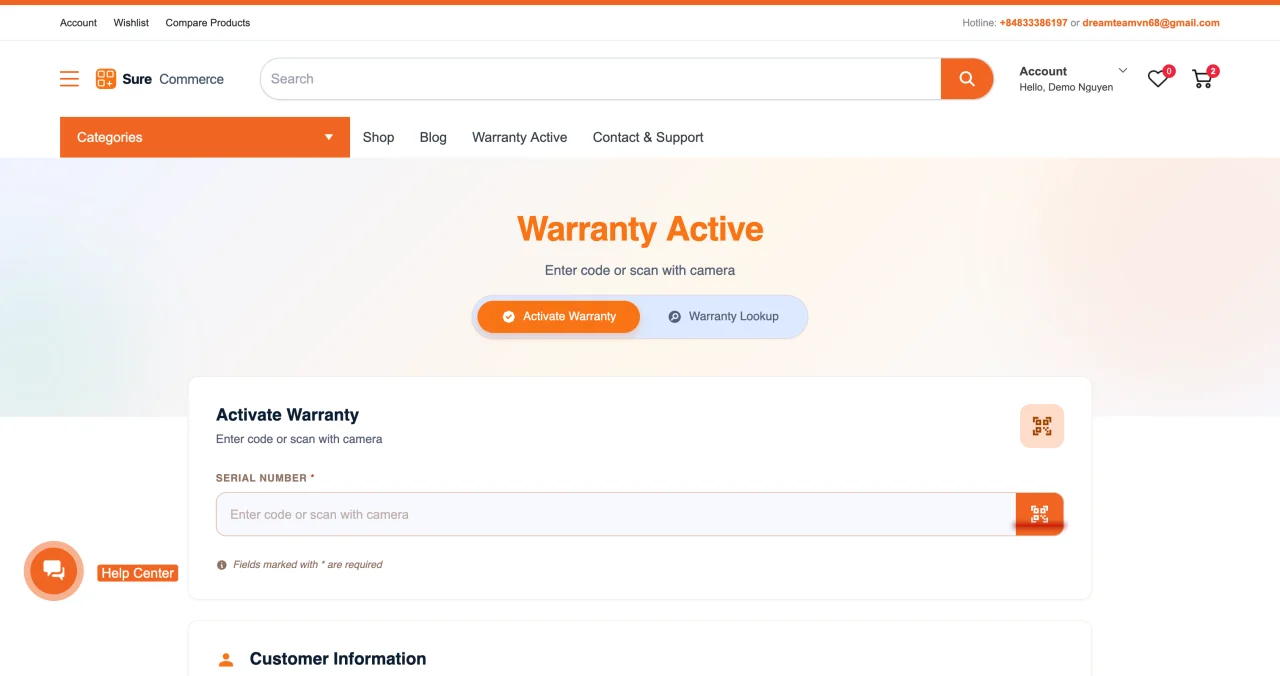Screen dimensions: 1280x676
Task: Open the hamburger menu icon
Action: 69,79
